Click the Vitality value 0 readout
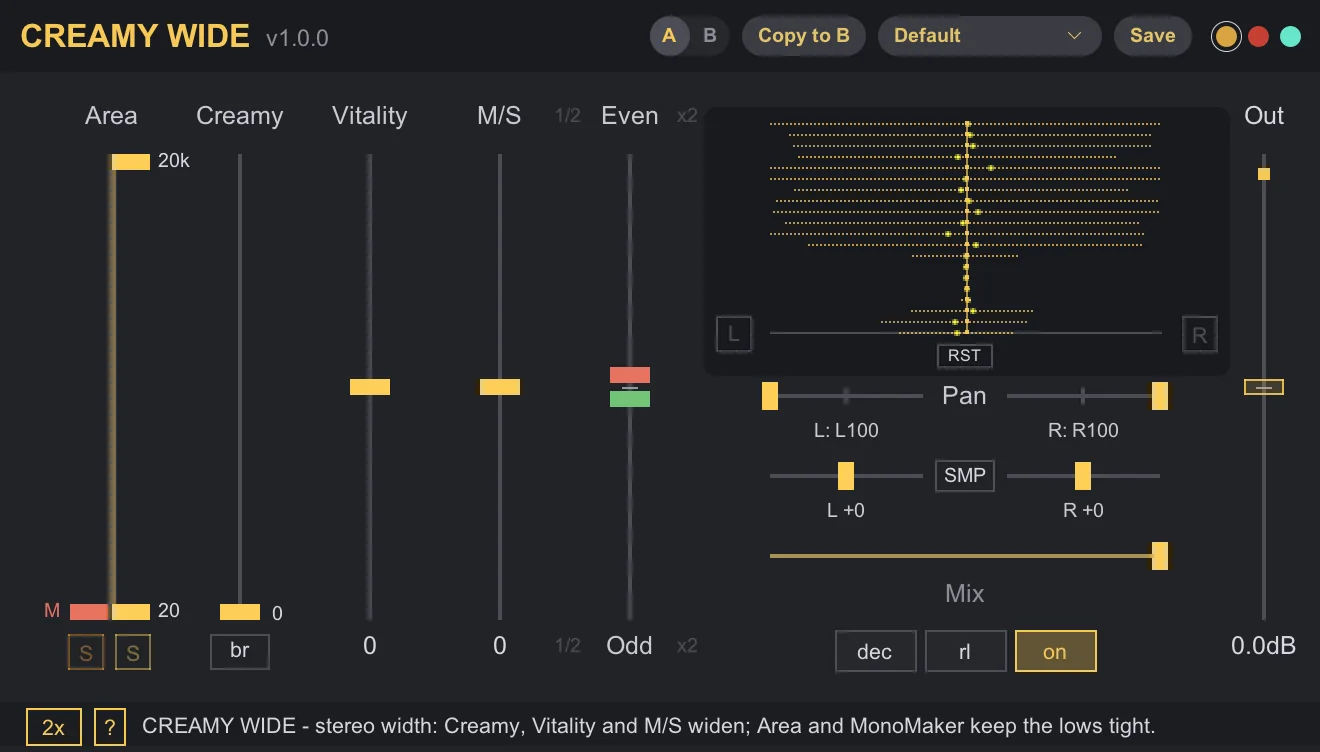The image size is (1320, 752). (x=370, y=646)
